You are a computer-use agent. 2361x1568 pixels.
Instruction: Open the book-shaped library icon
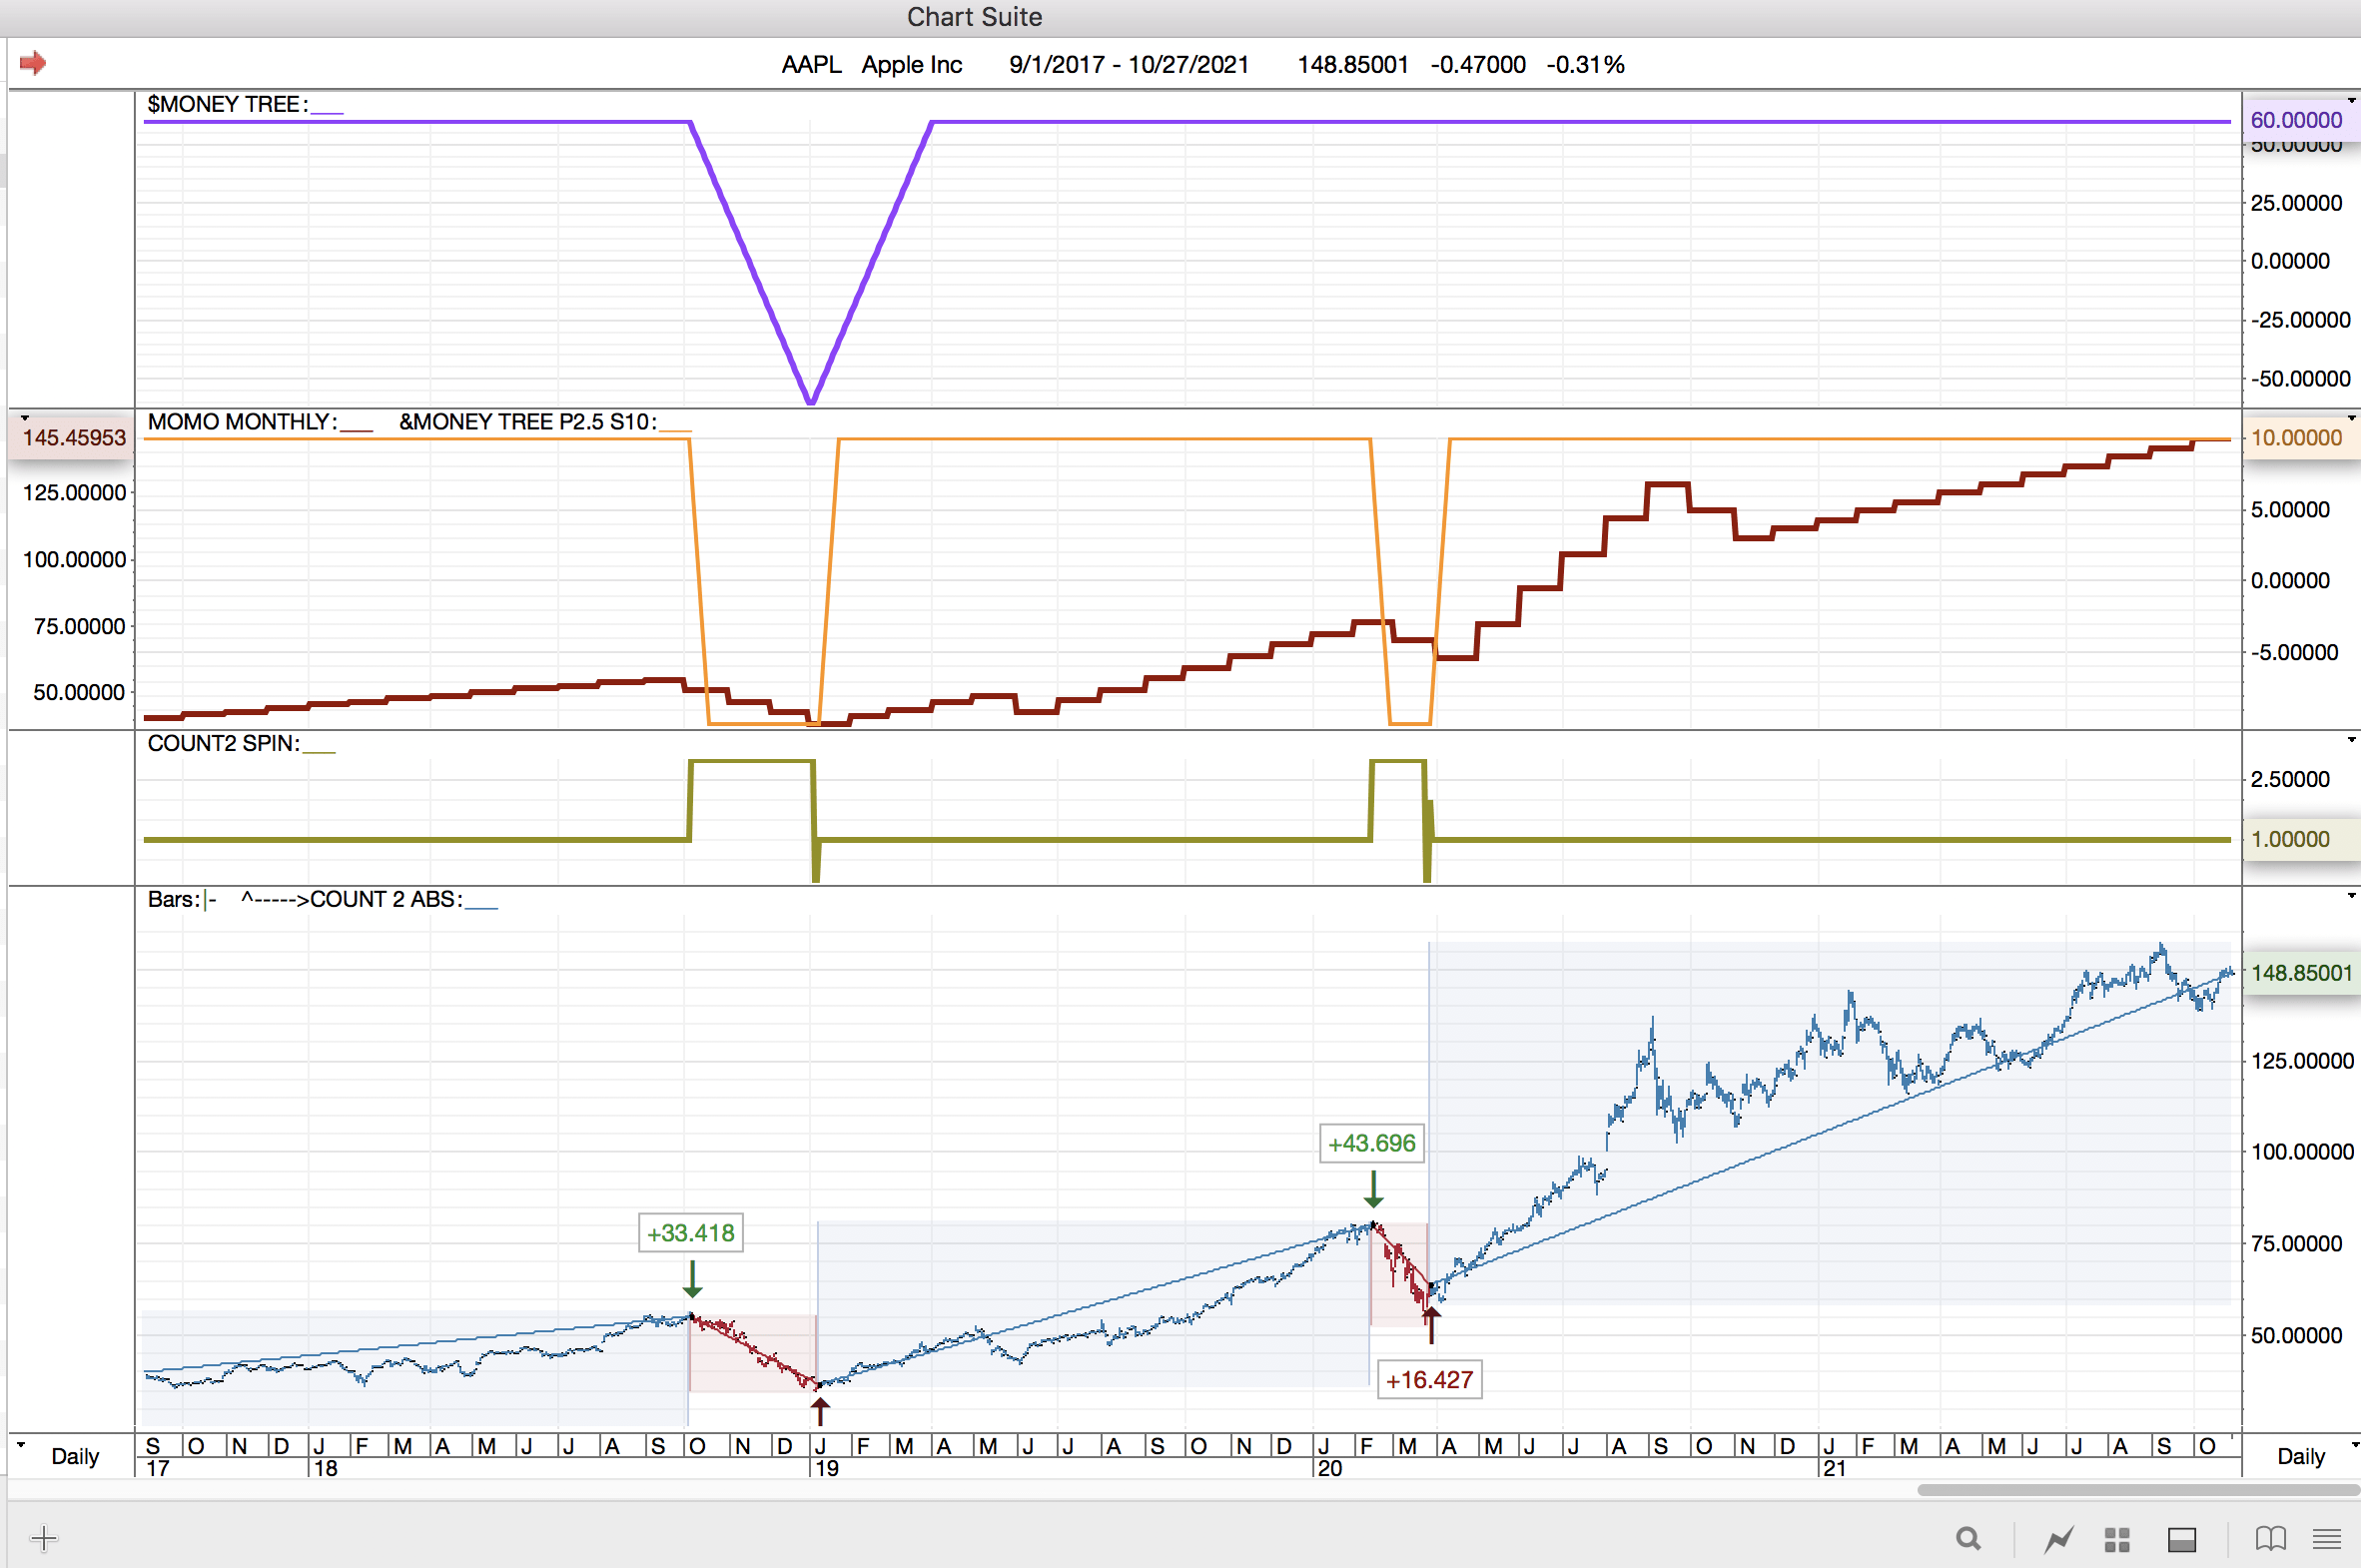[x=2270, y=1538]
